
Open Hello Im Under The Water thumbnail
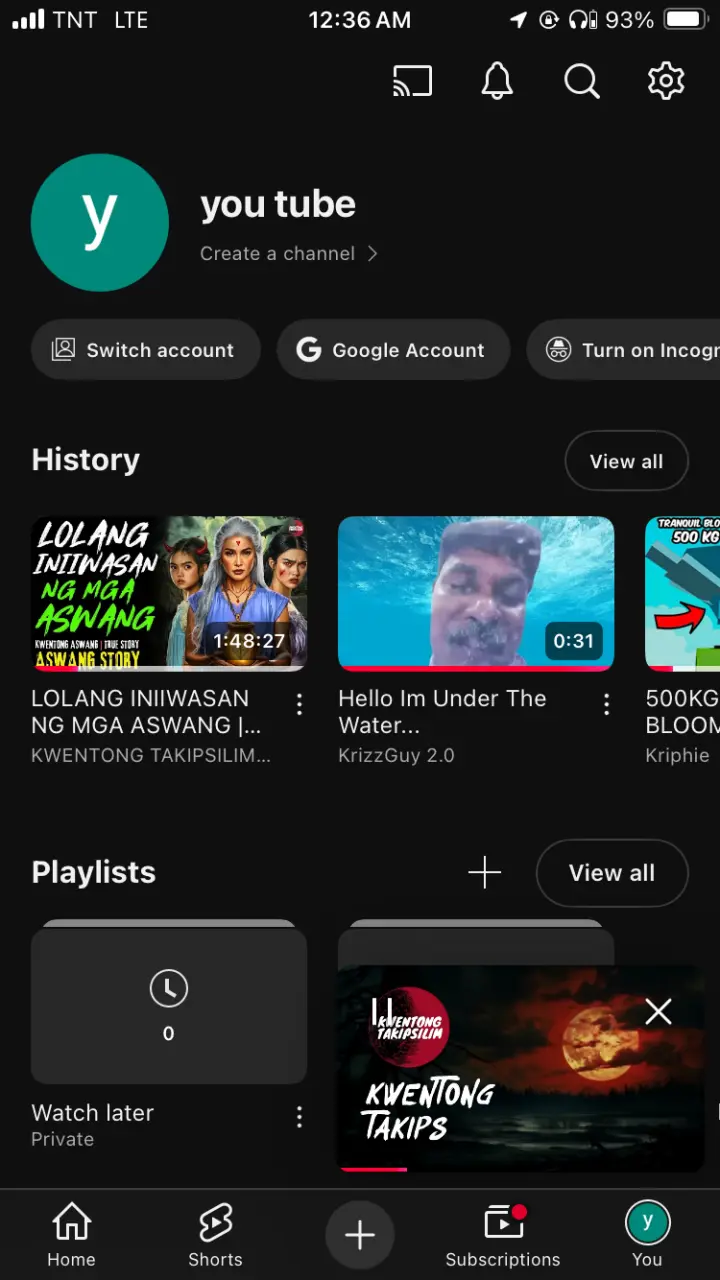click(x=476, y=593)
